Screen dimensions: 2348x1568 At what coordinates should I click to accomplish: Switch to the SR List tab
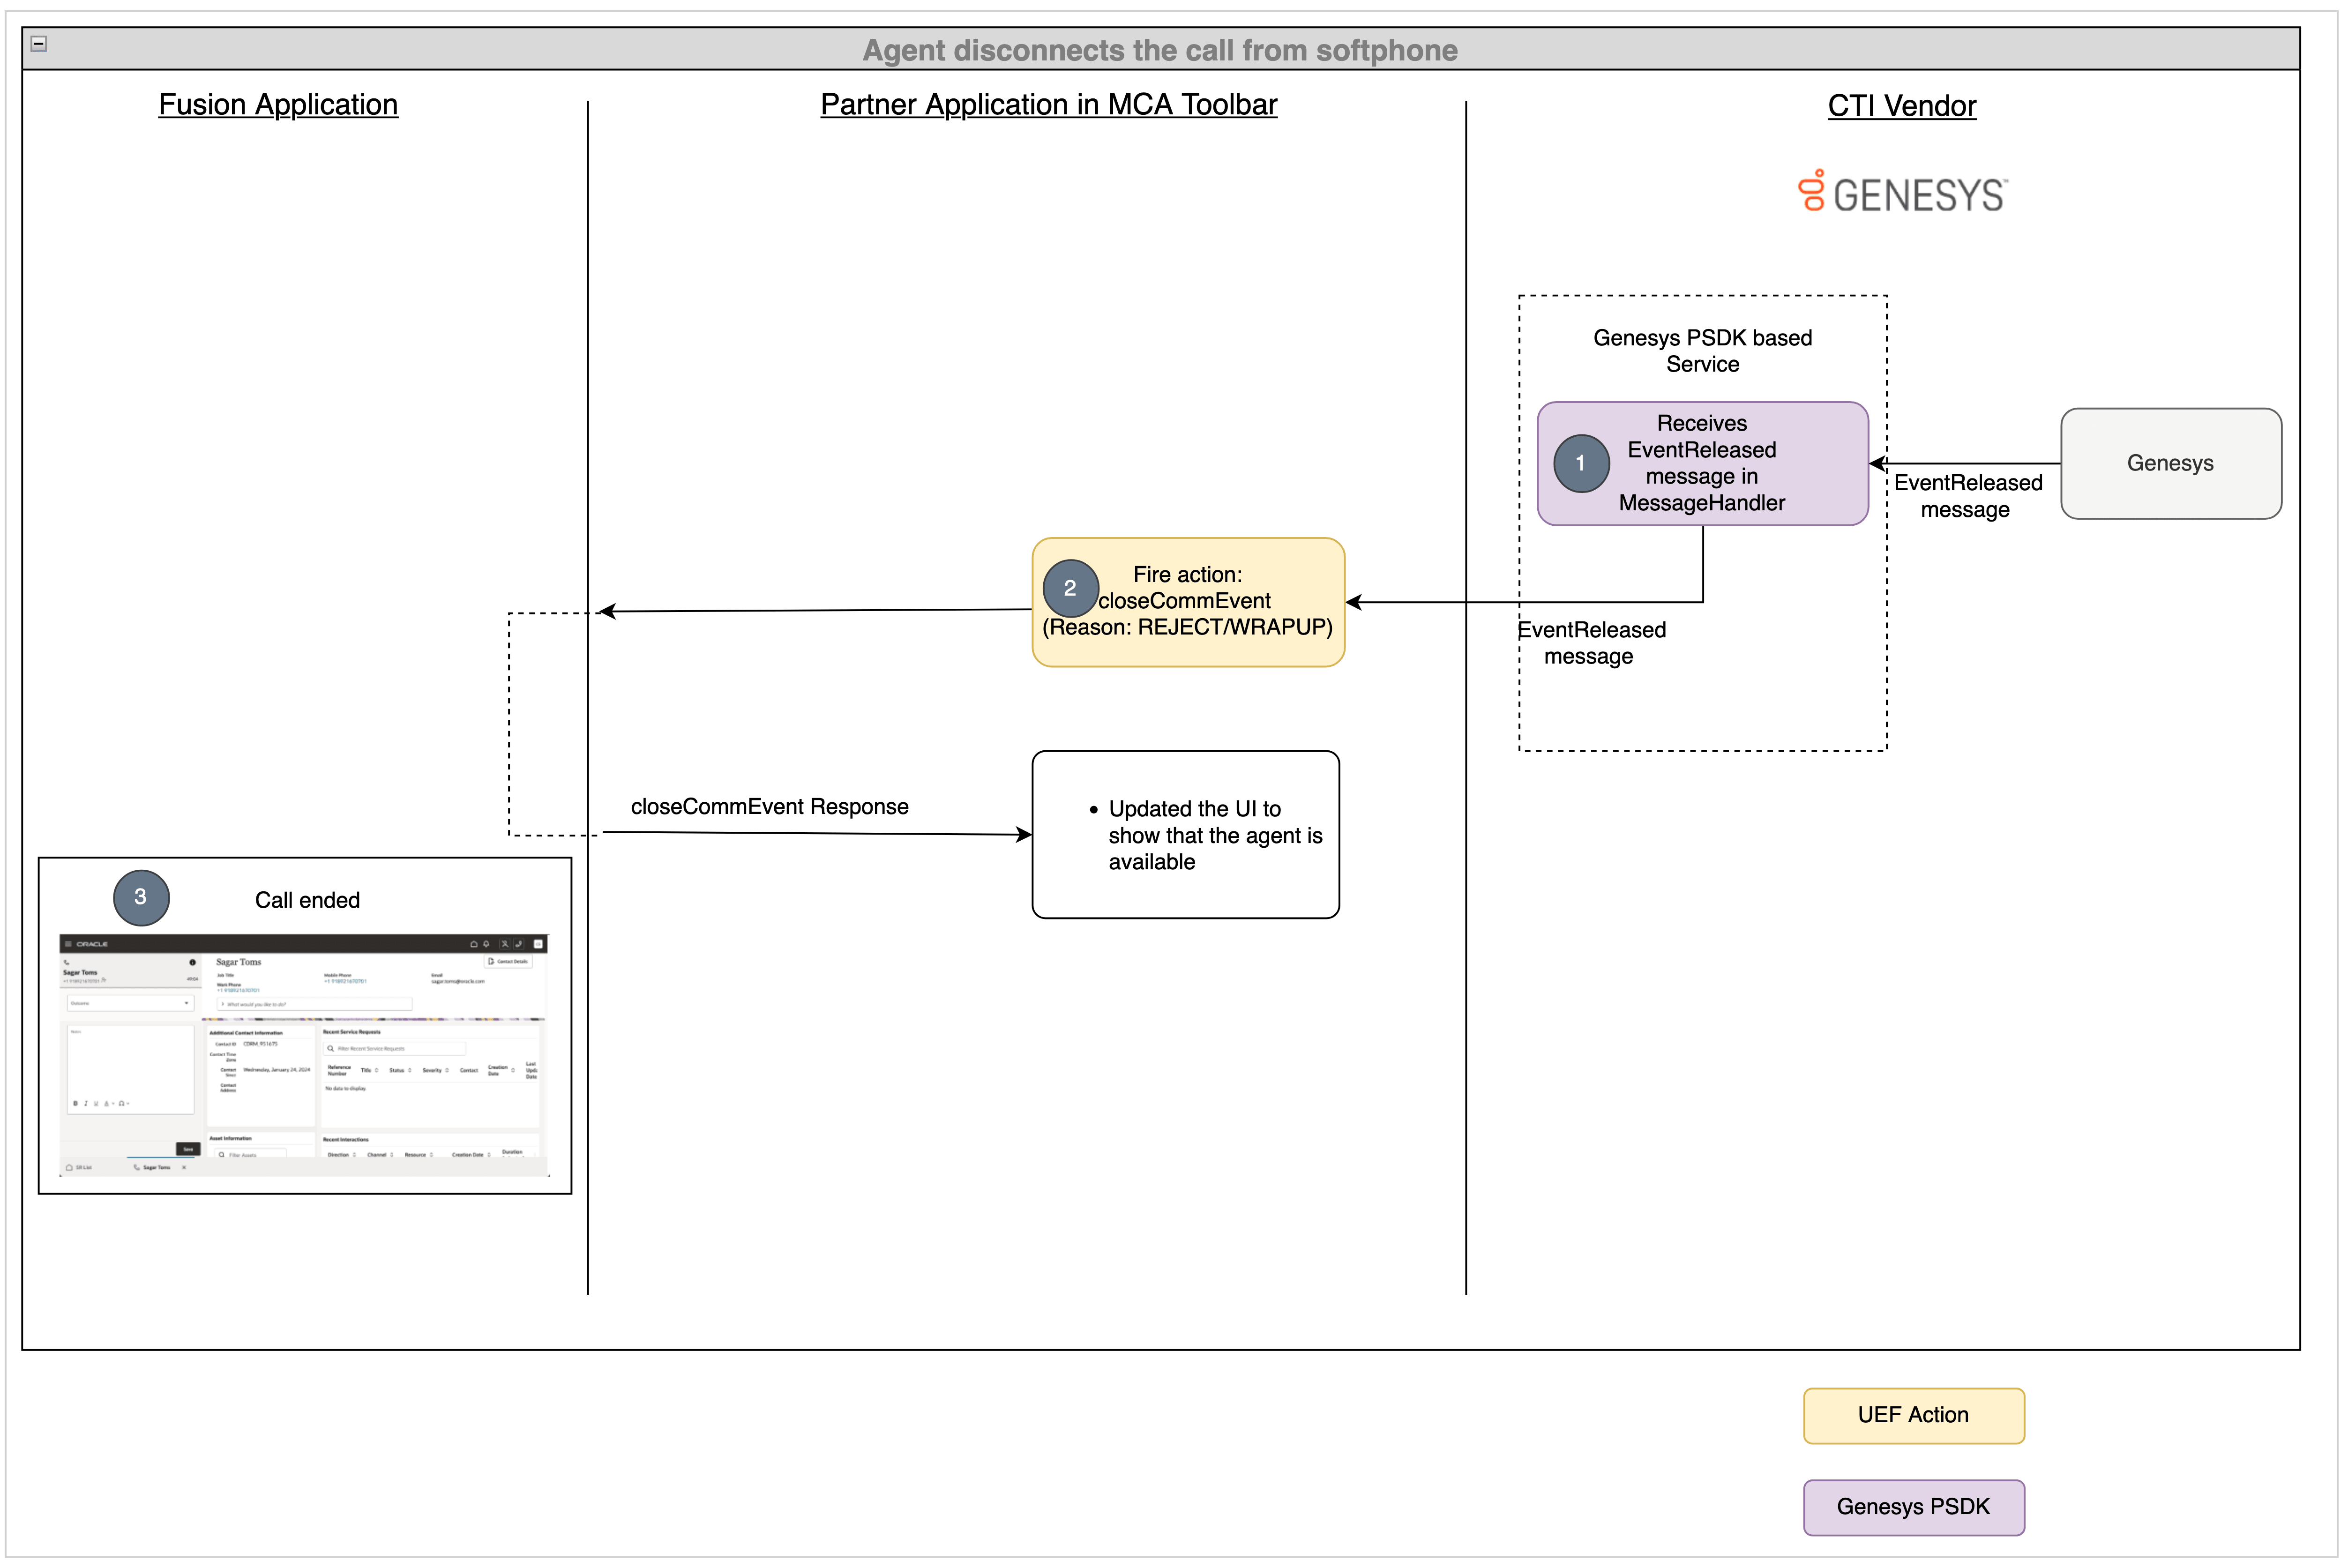(x=80, y=1167)
